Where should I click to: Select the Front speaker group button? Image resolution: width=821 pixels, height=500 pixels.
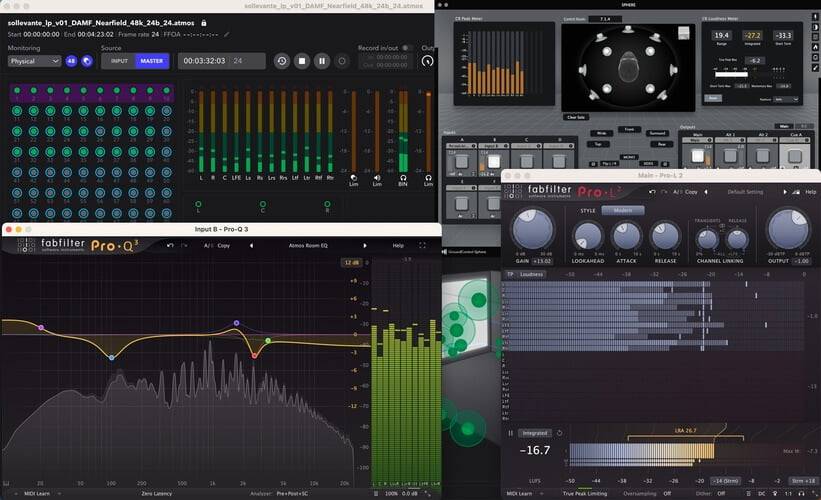click(629, 129)
